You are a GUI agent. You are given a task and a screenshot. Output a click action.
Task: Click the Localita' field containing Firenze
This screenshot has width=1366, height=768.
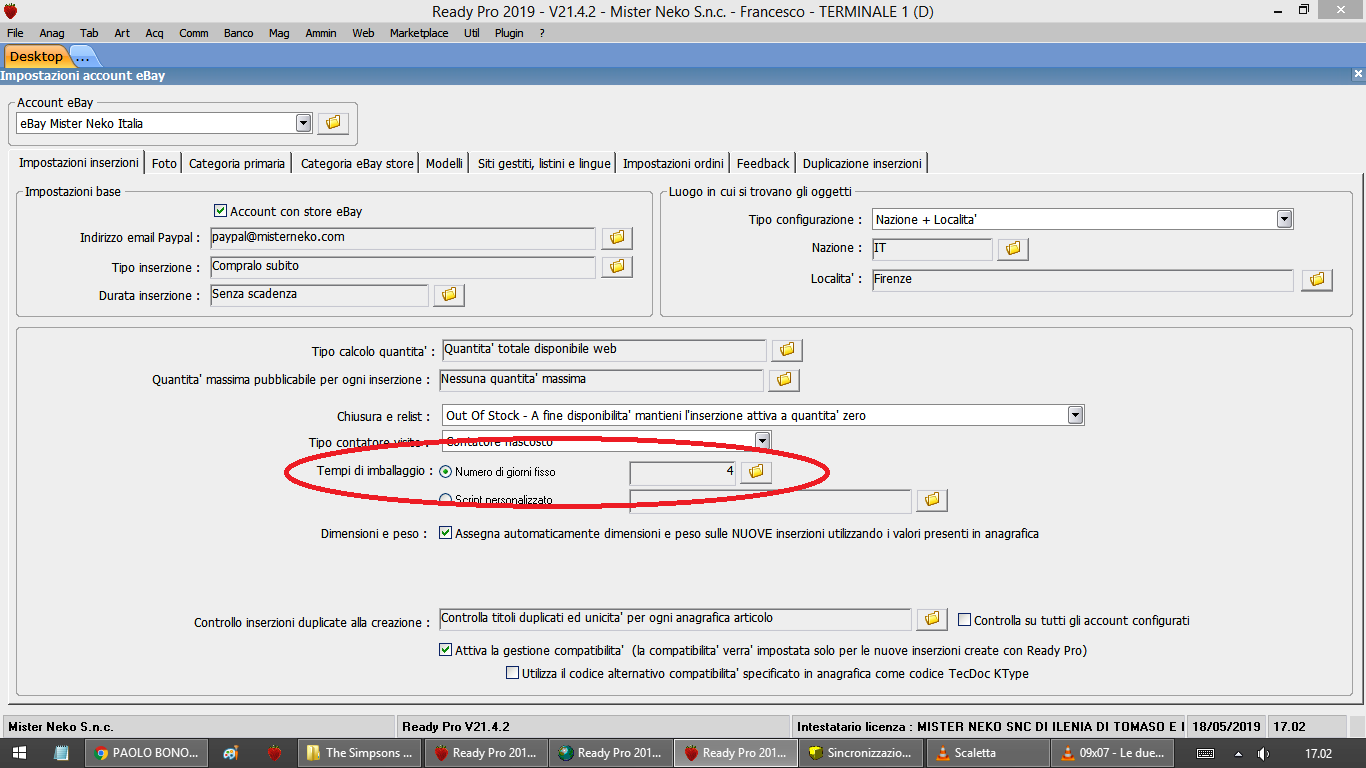point(1083,280)
